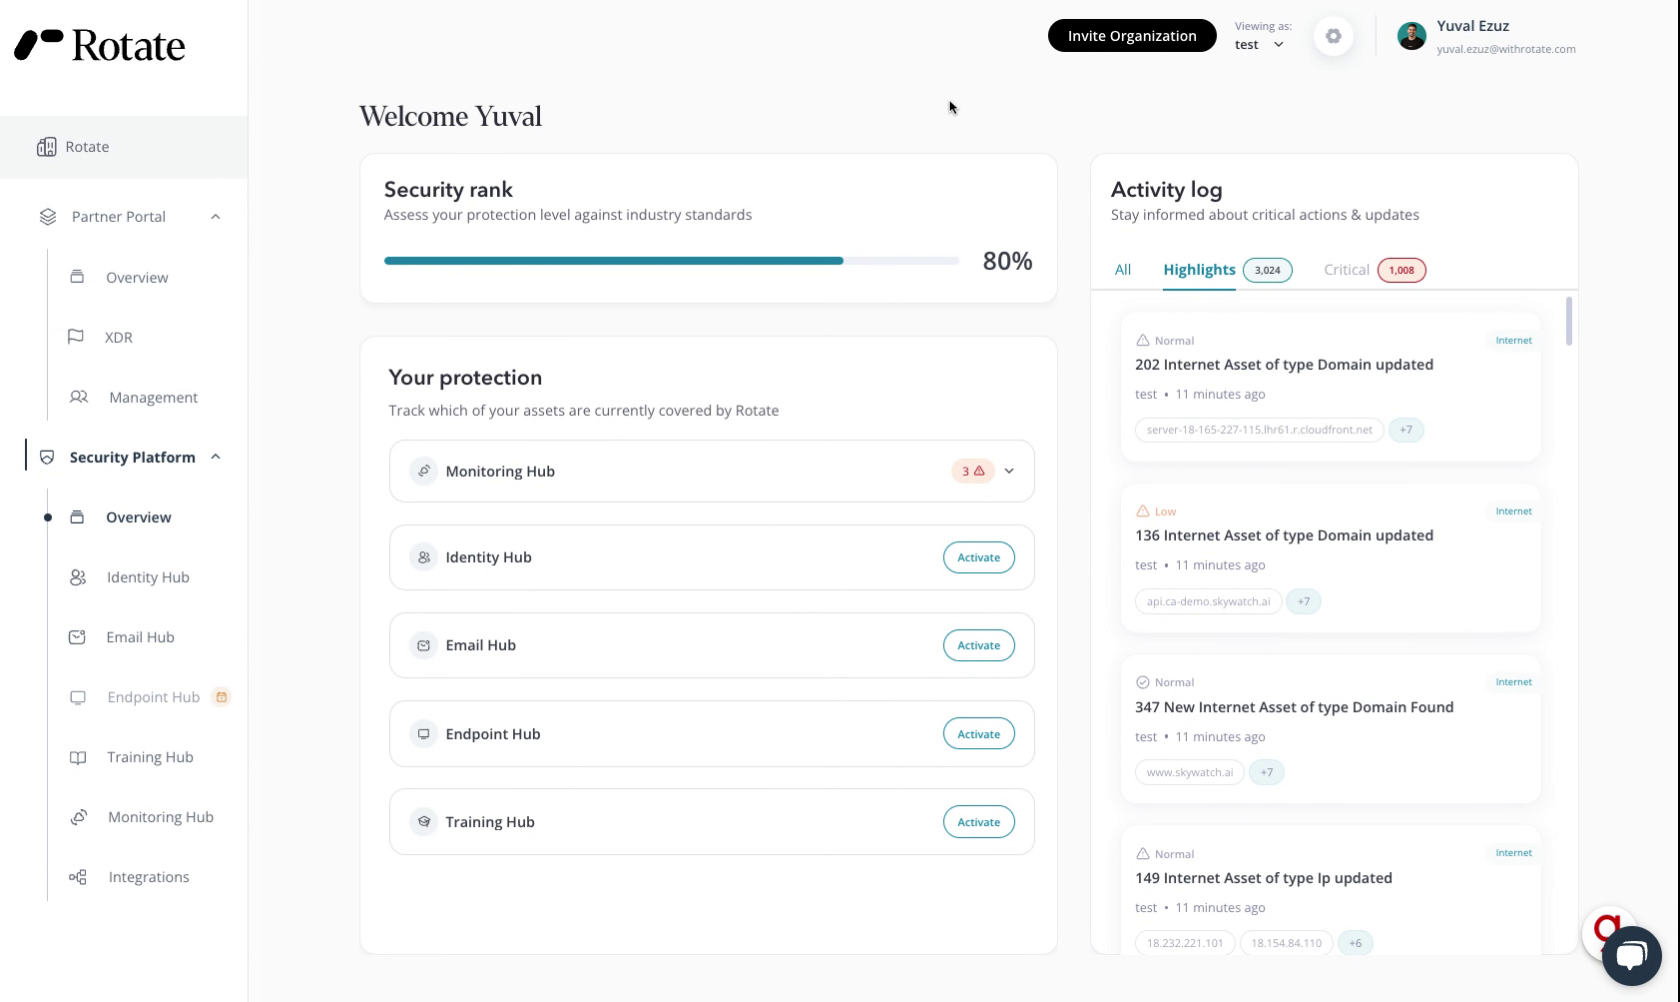Expand the Monitoring Hub row chevron
The width and height of the screenshot is (1680, 1002).
click(1009, 471)
